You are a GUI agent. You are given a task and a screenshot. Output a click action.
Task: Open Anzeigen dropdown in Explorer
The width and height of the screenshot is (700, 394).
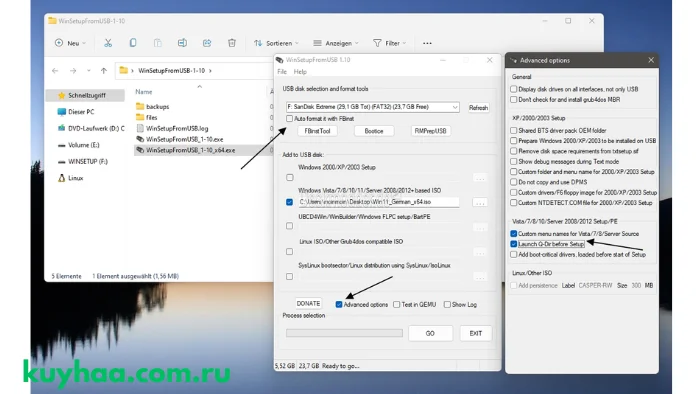(336, 43)
